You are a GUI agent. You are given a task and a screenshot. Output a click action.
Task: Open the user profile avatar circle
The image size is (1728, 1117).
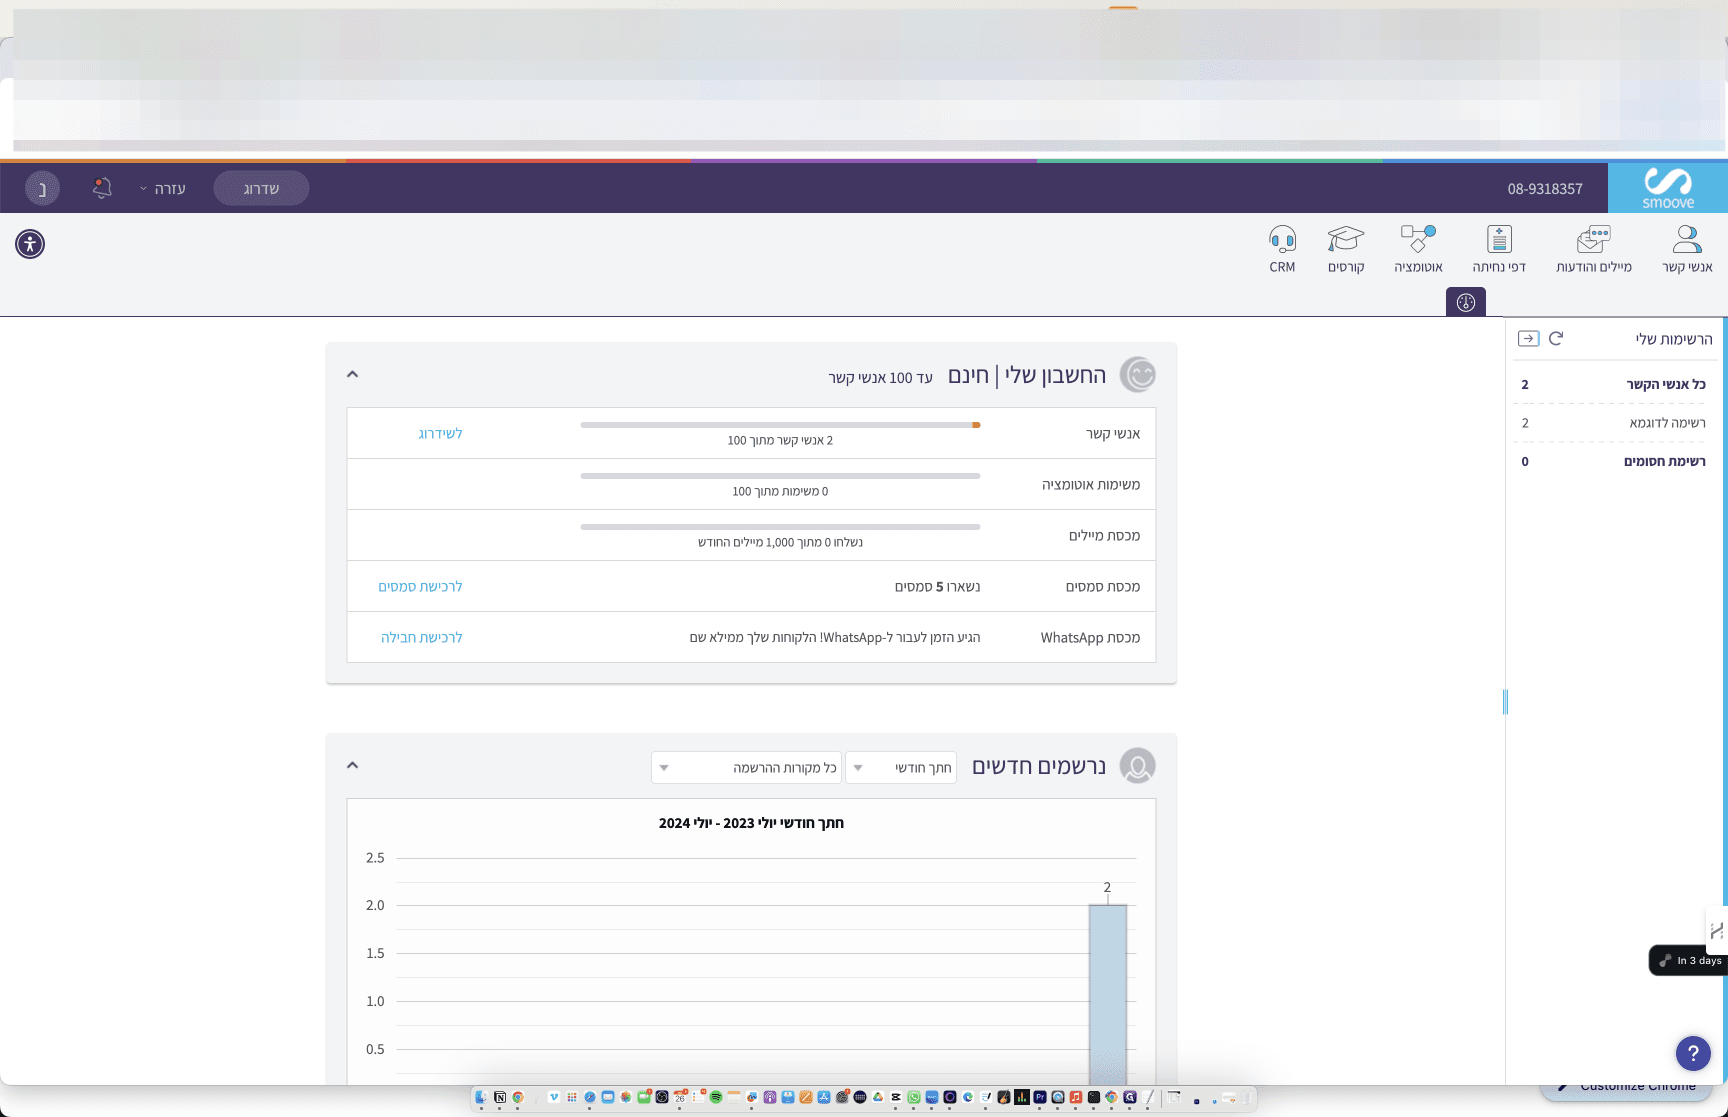(x=42, y=188)
